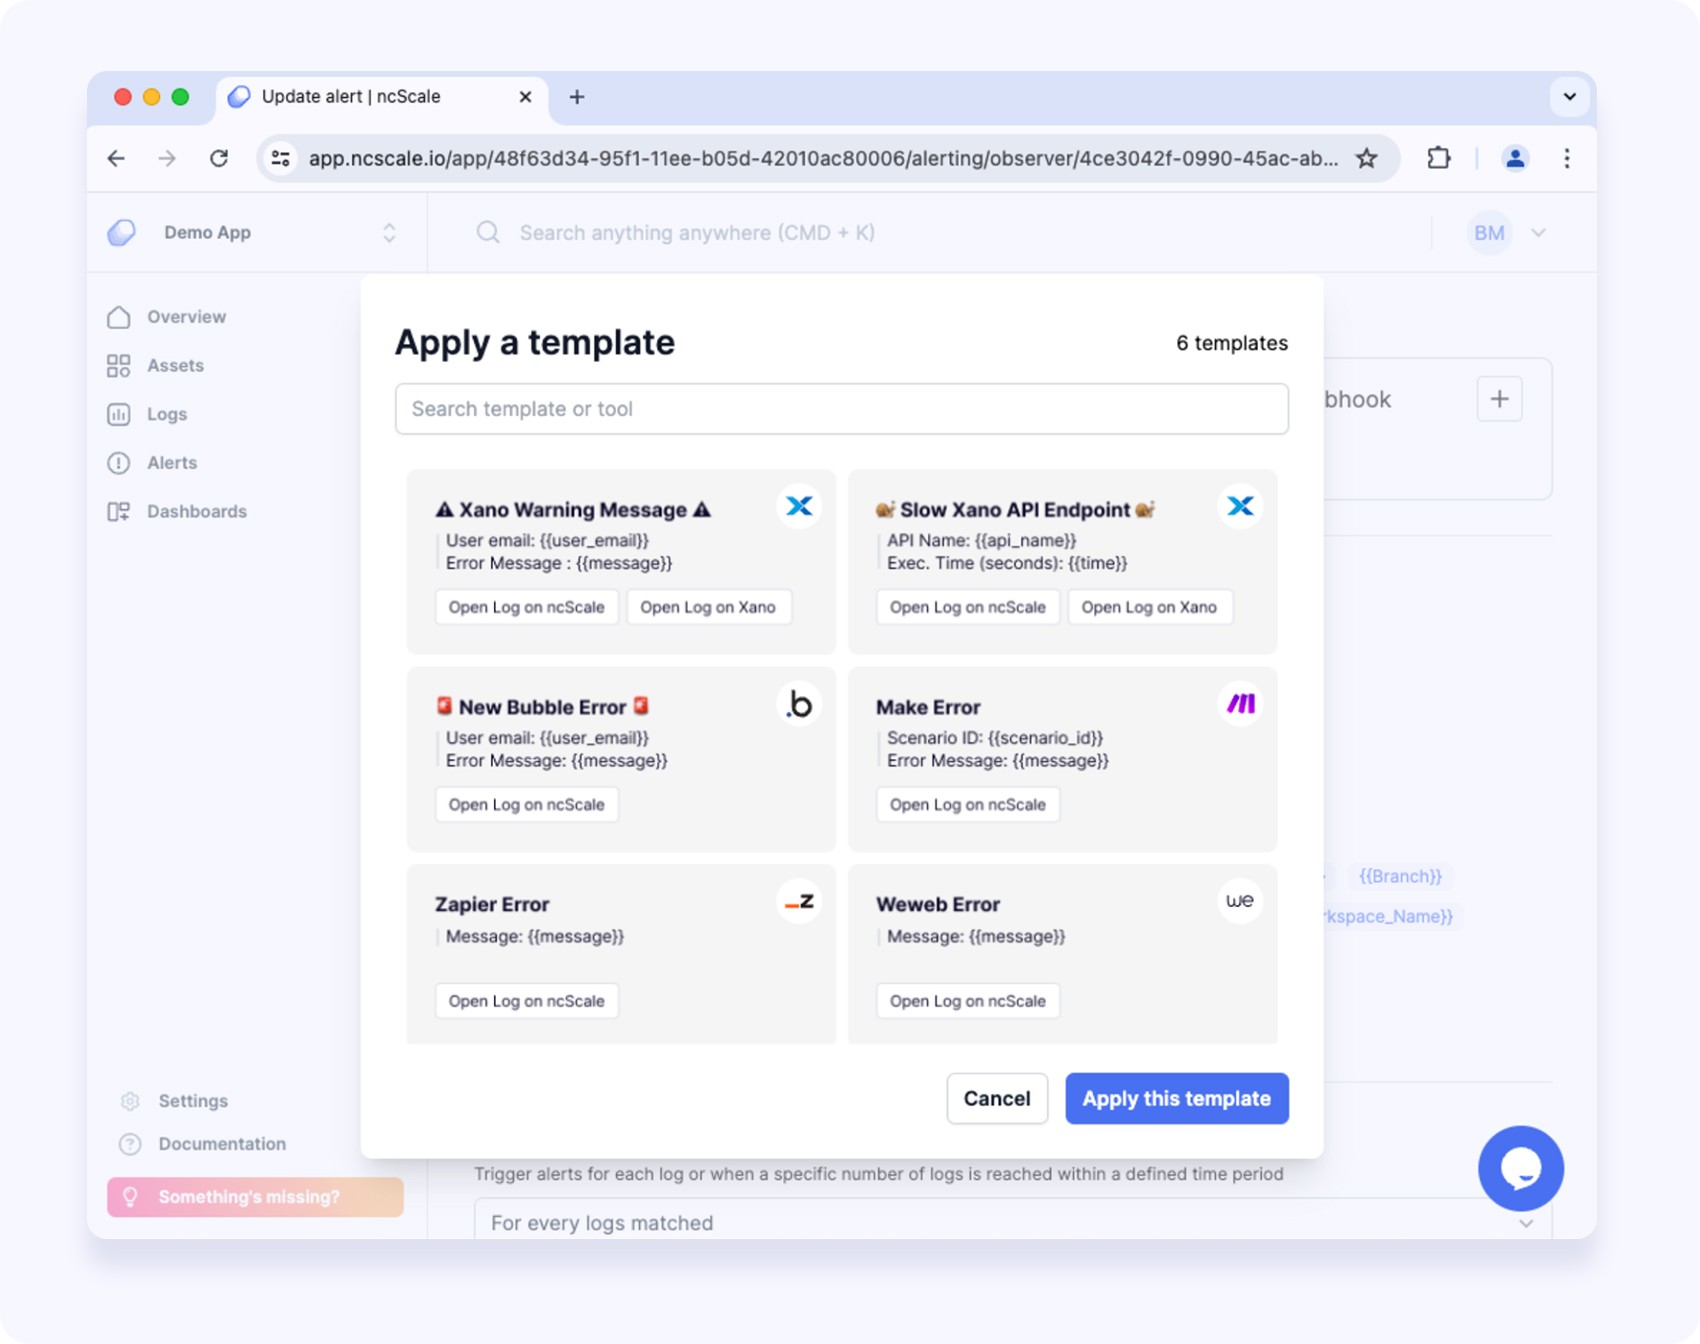Click the Documentation question mark icon
The image size is (1700, 1344).
[130, 1144]
